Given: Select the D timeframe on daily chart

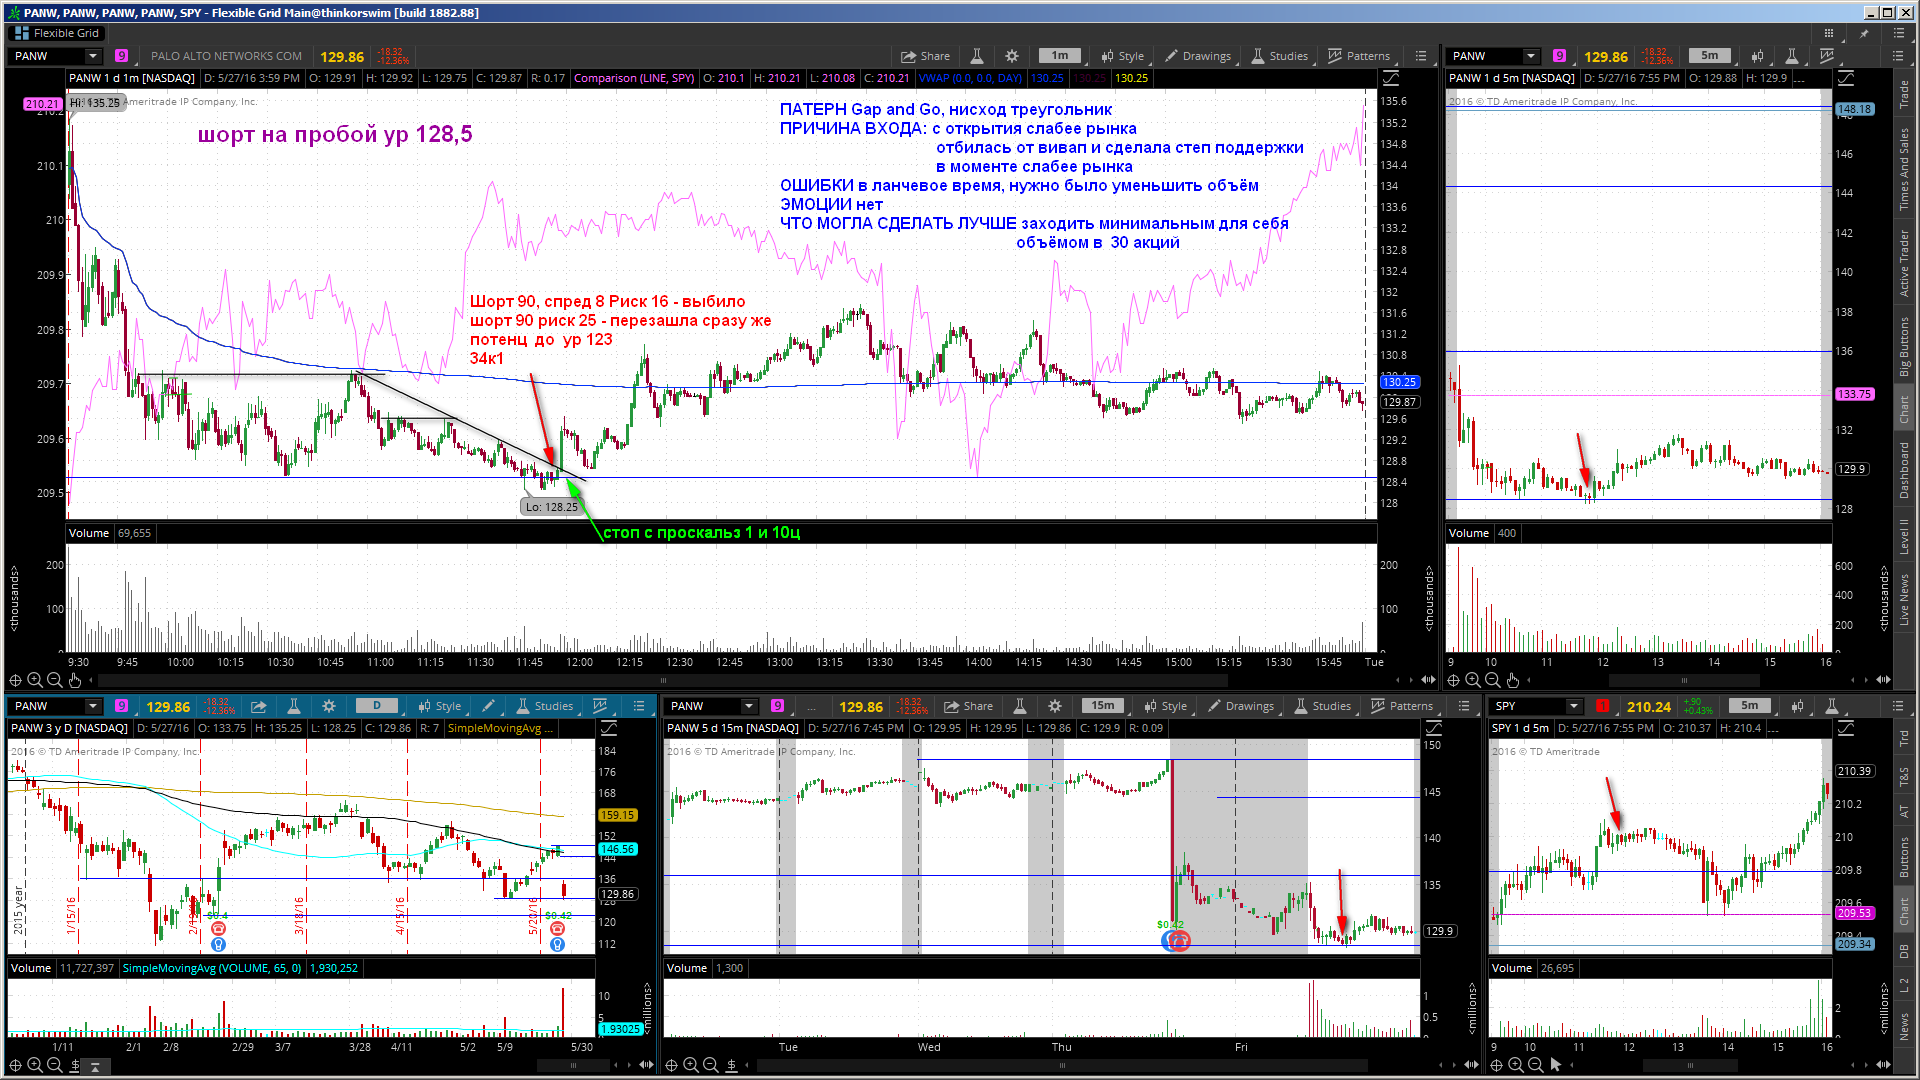Looking at the screenshot, I should pos(377,706).
